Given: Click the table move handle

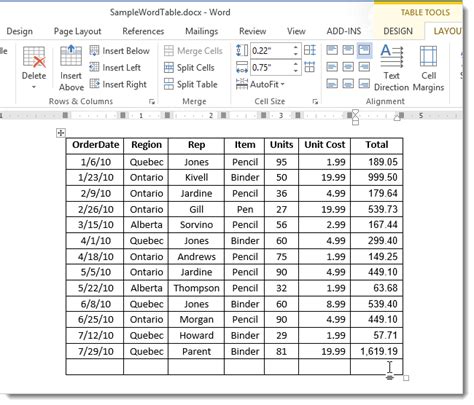Looking at the screenshot, I should click(x=61, y=133).
